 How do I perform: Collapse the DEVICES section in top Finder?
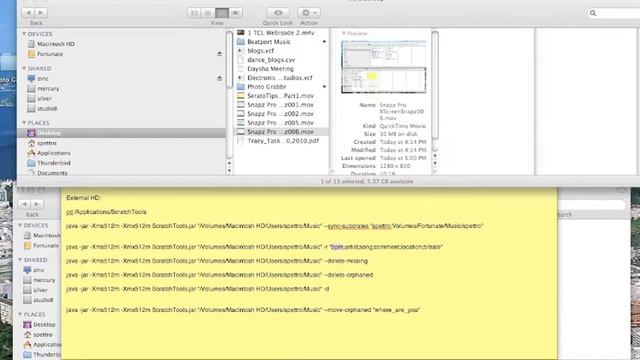[24, 34]
